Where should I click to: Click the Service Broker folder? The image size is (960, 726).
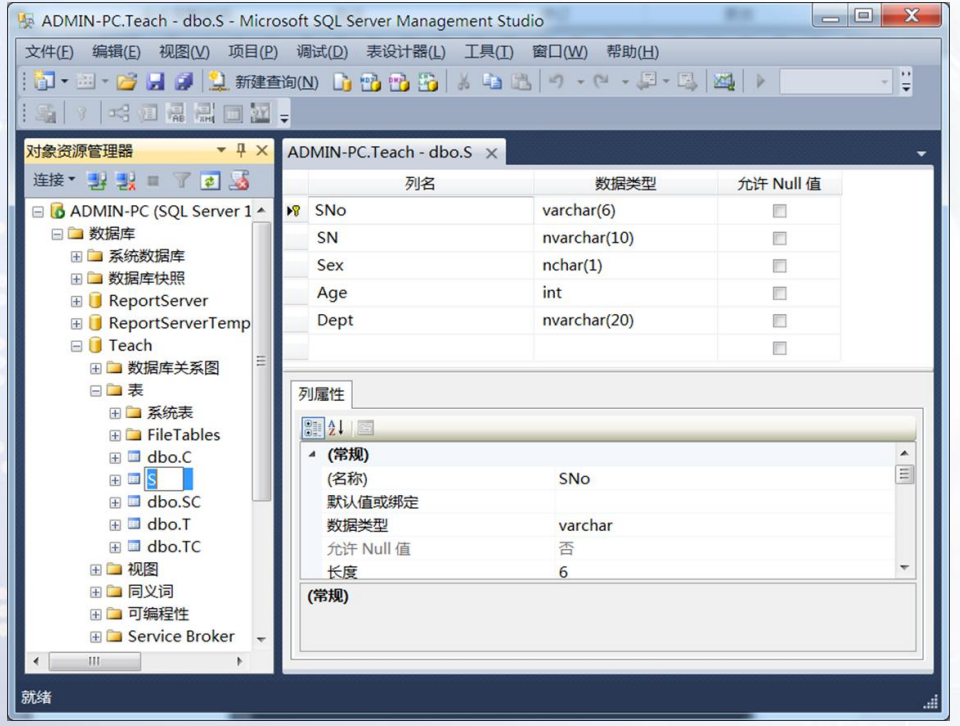[x=181, y=637]
